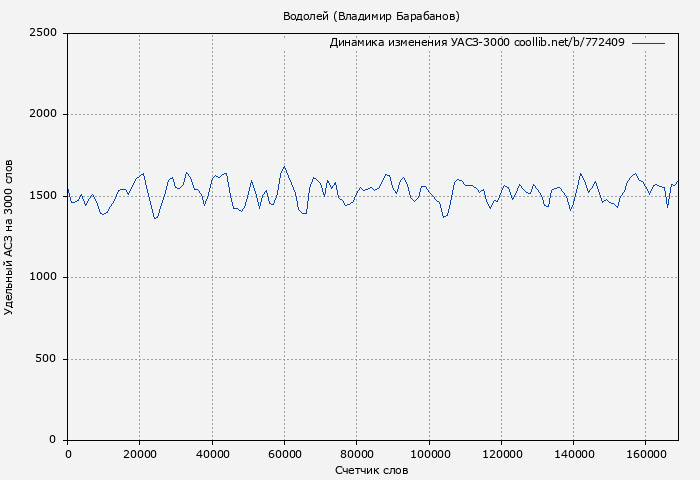The image size is (700, 480).
Task: Click the 160000 tick label on X-axis
Action: tap(644, 454)
